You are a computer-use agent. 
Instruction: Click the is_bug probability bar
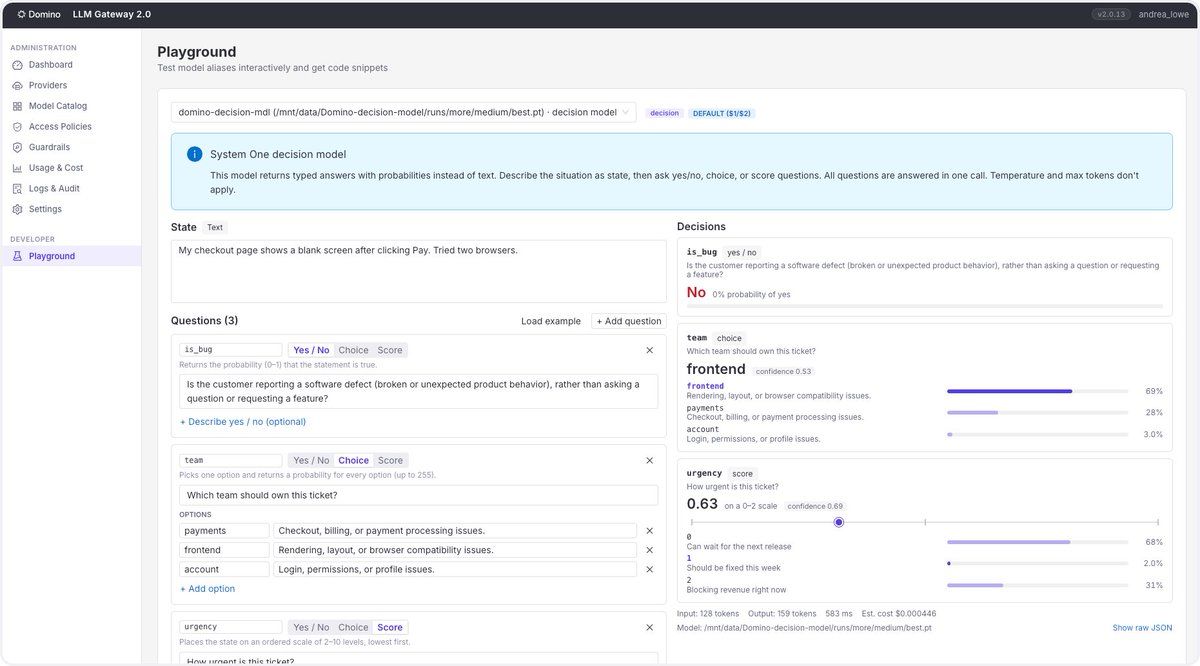(925, 305)
